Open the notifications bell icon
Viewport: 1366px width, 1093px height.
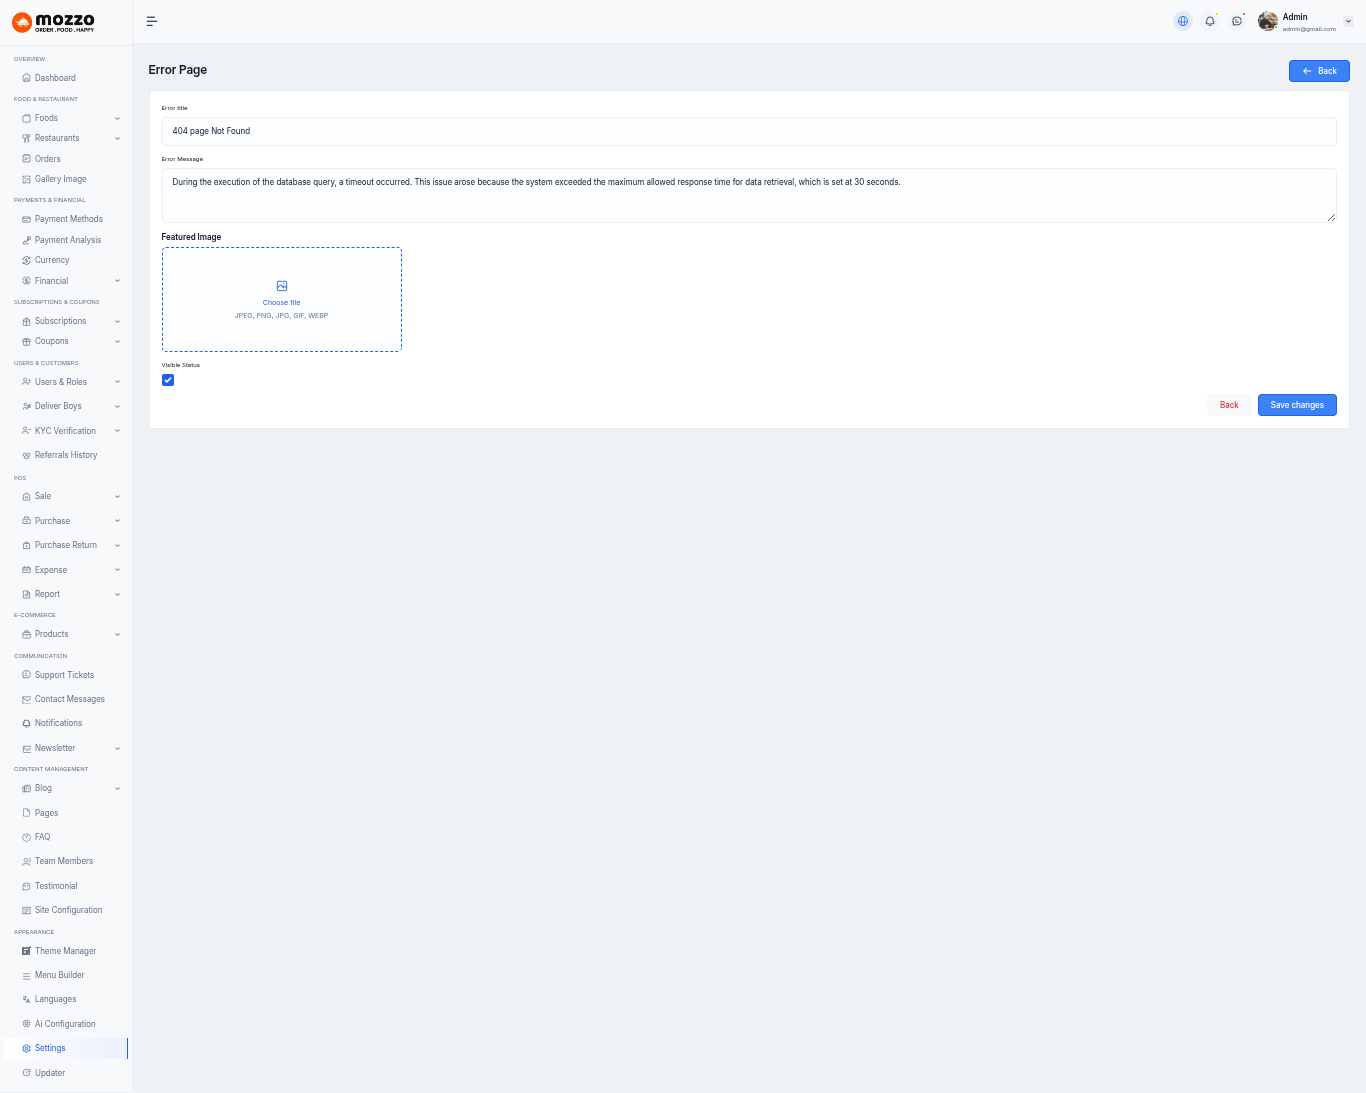tap(1210, 21)
